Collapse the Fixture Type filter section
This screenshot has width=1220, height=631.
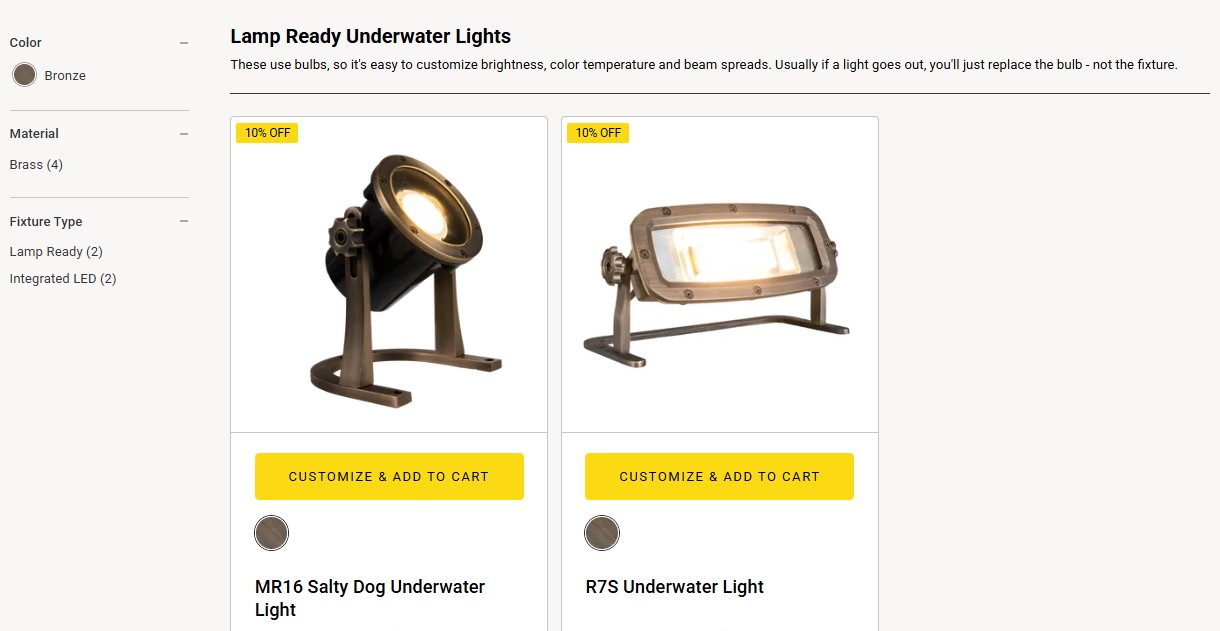coord(184,222)
